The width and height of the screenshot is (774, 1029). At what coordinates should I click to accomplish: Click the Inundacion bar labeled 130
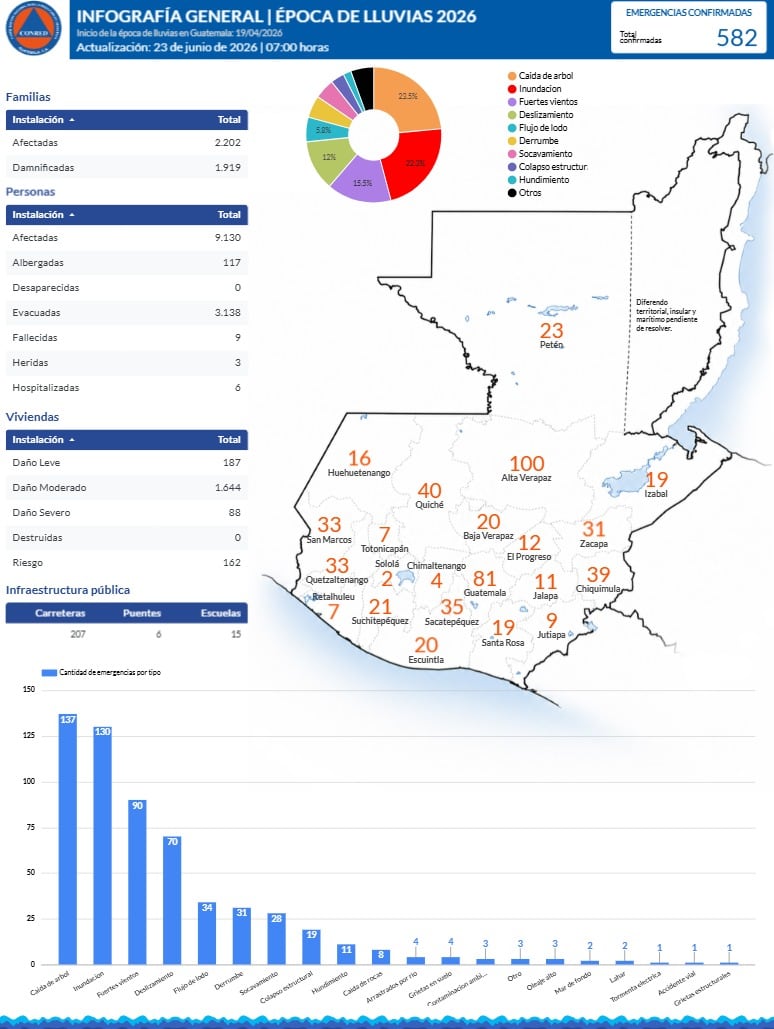(102, 845)
